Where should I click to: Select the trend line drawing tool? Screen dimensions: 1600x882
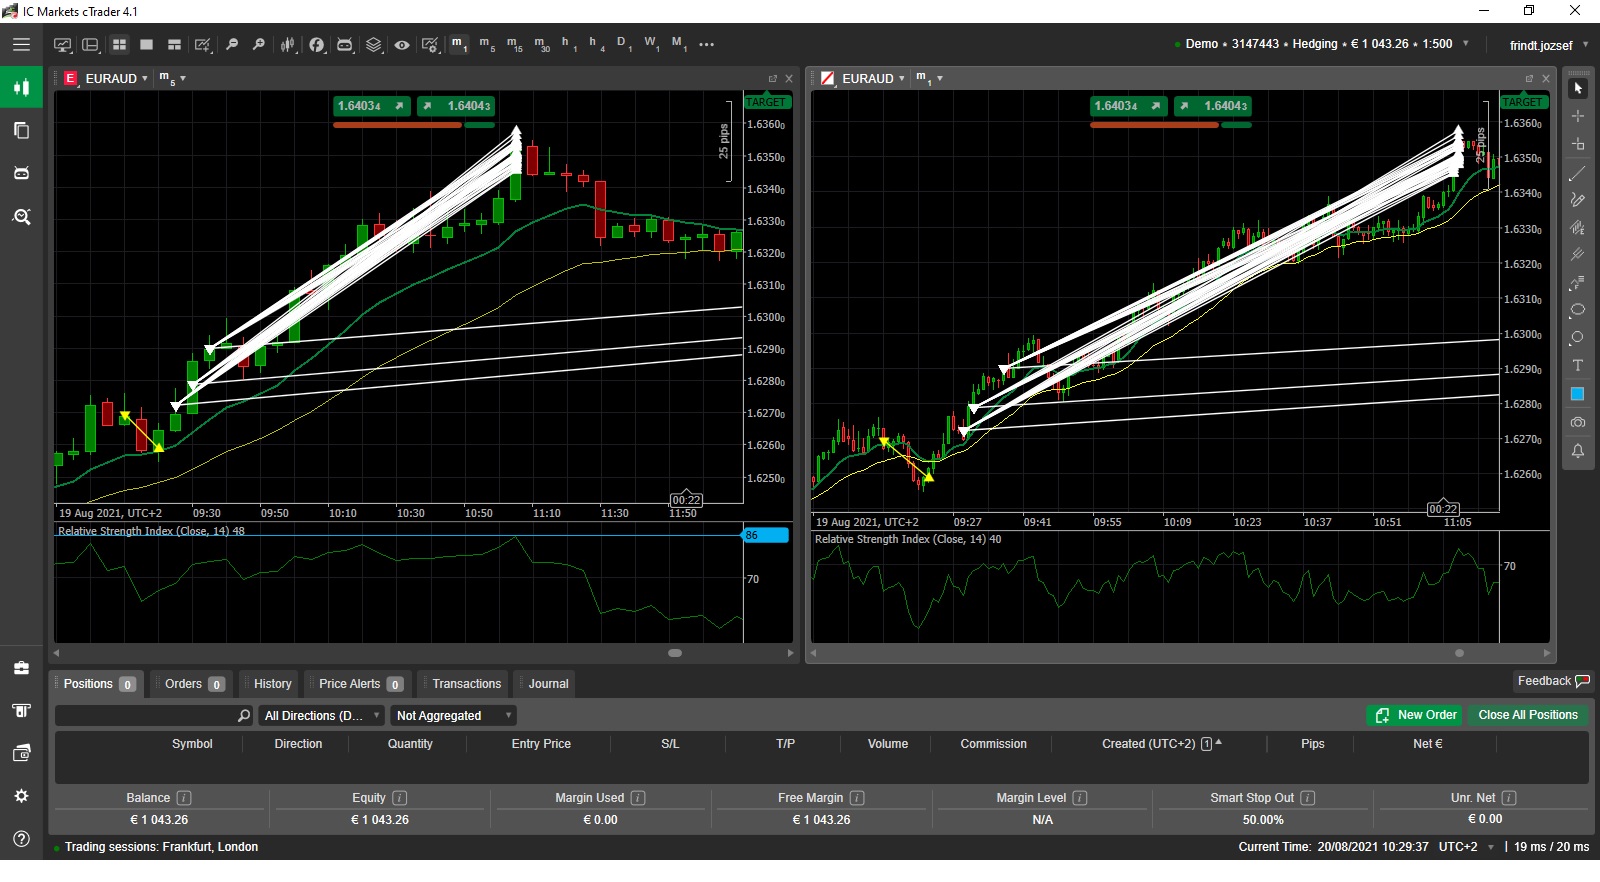1578,173
